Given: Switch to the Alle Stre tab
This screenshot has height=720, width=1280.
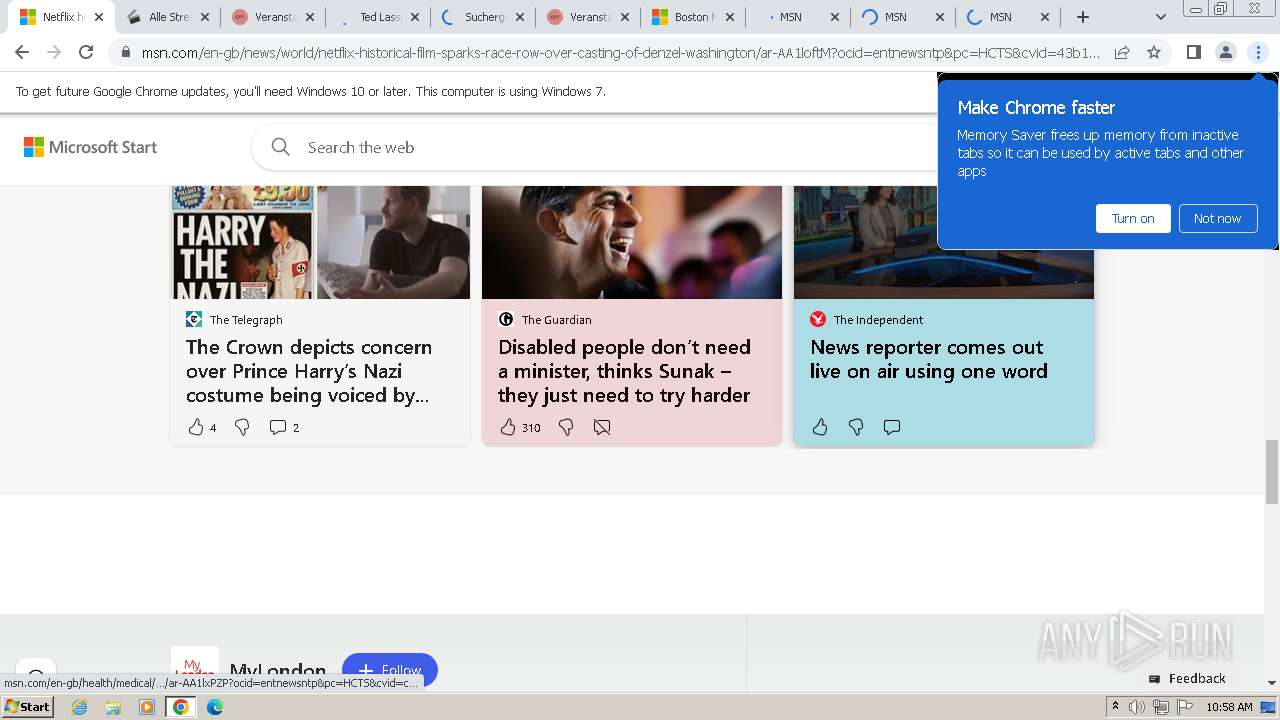Looking at the screenshot, I should point(169,17).
